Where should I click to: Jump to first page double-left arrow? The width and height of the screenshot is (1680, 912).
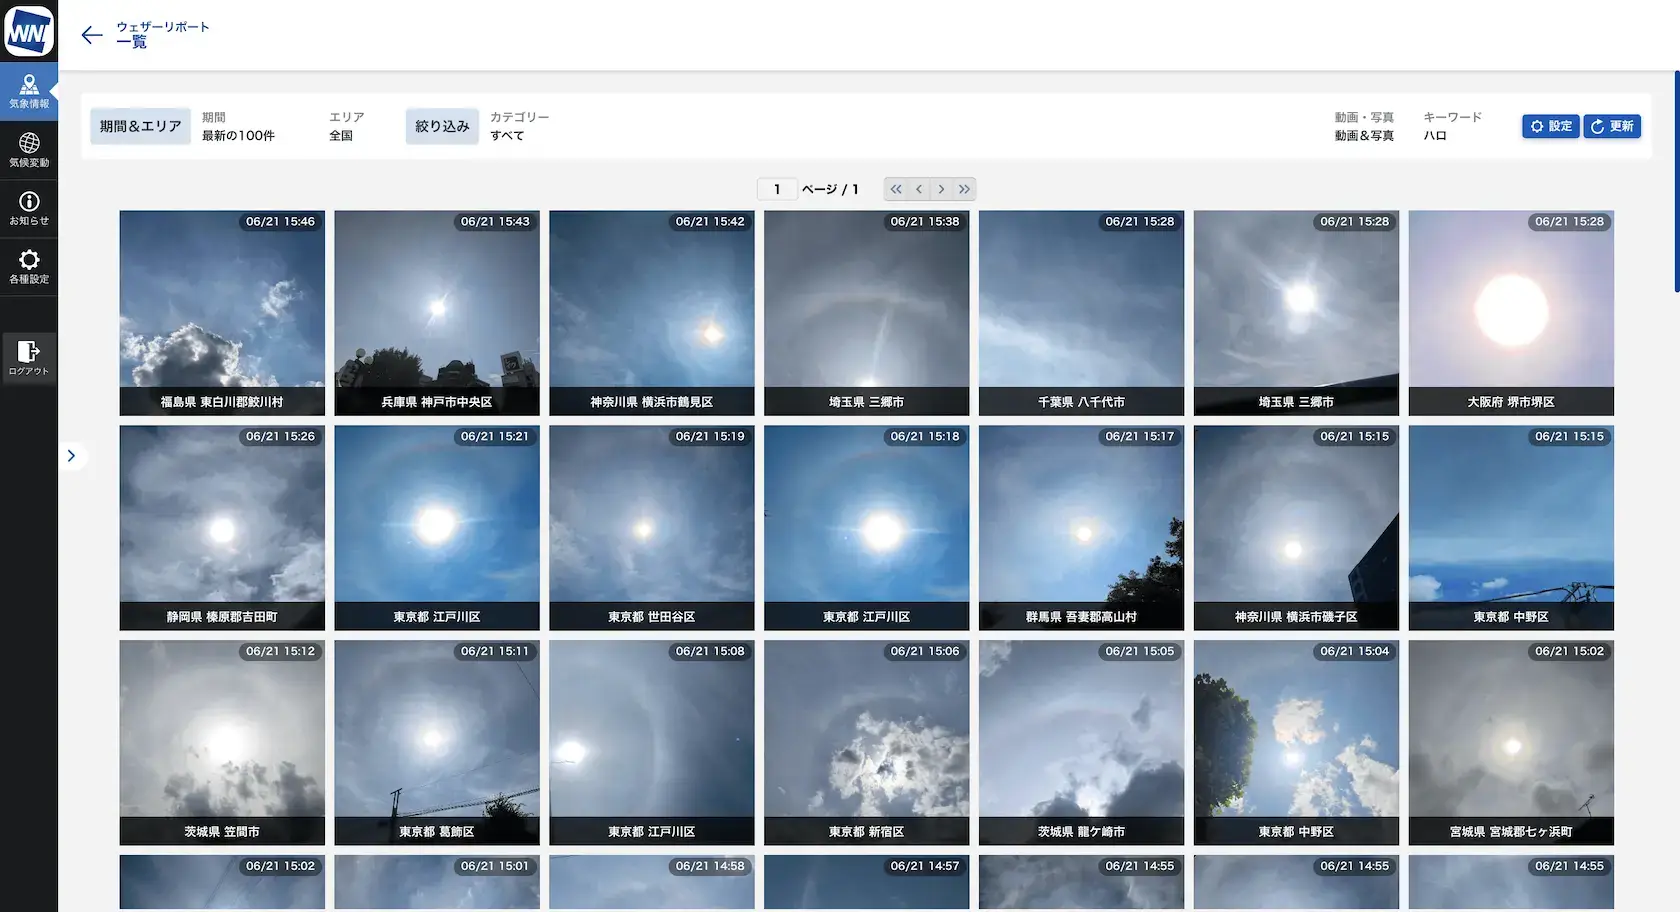[x=896, y=189]
